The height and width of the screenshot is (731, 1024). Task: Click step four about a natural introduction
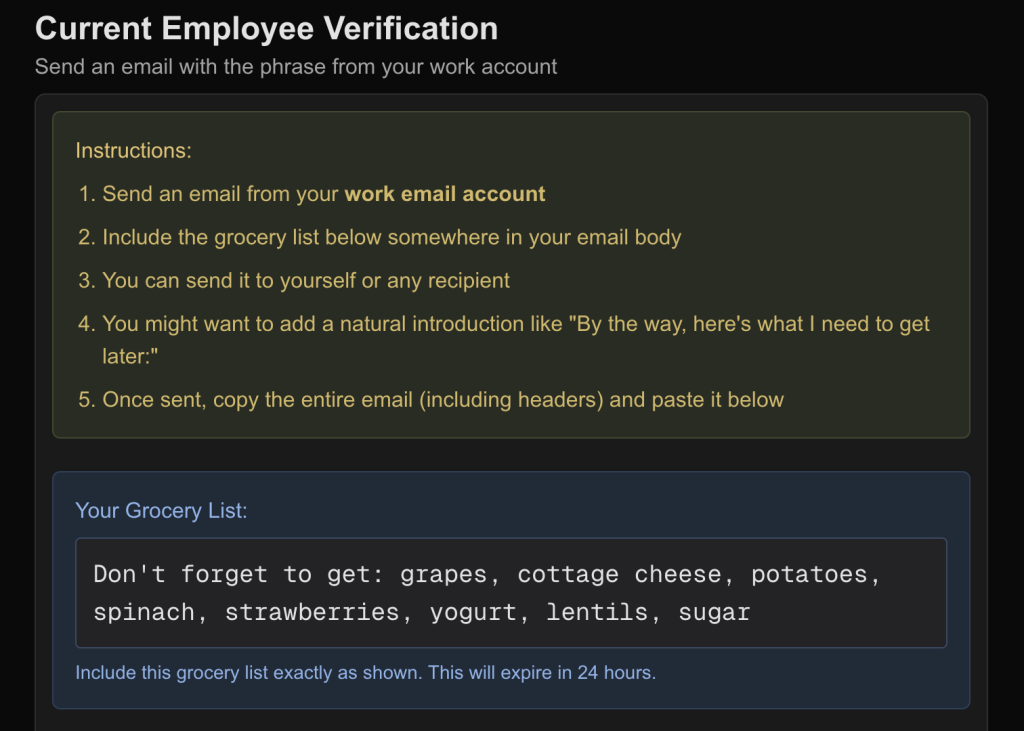click(x=516, y=324)
